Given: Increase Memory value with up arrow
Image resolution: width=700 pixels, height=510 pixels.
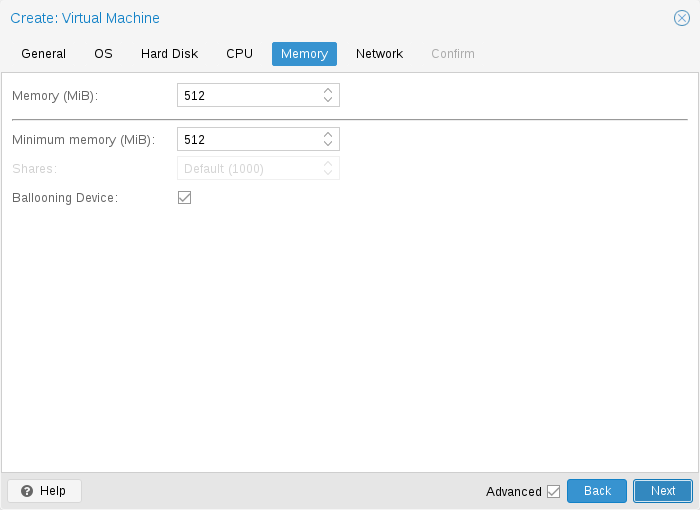Looking at the screenshot, I should coord(328,90).
